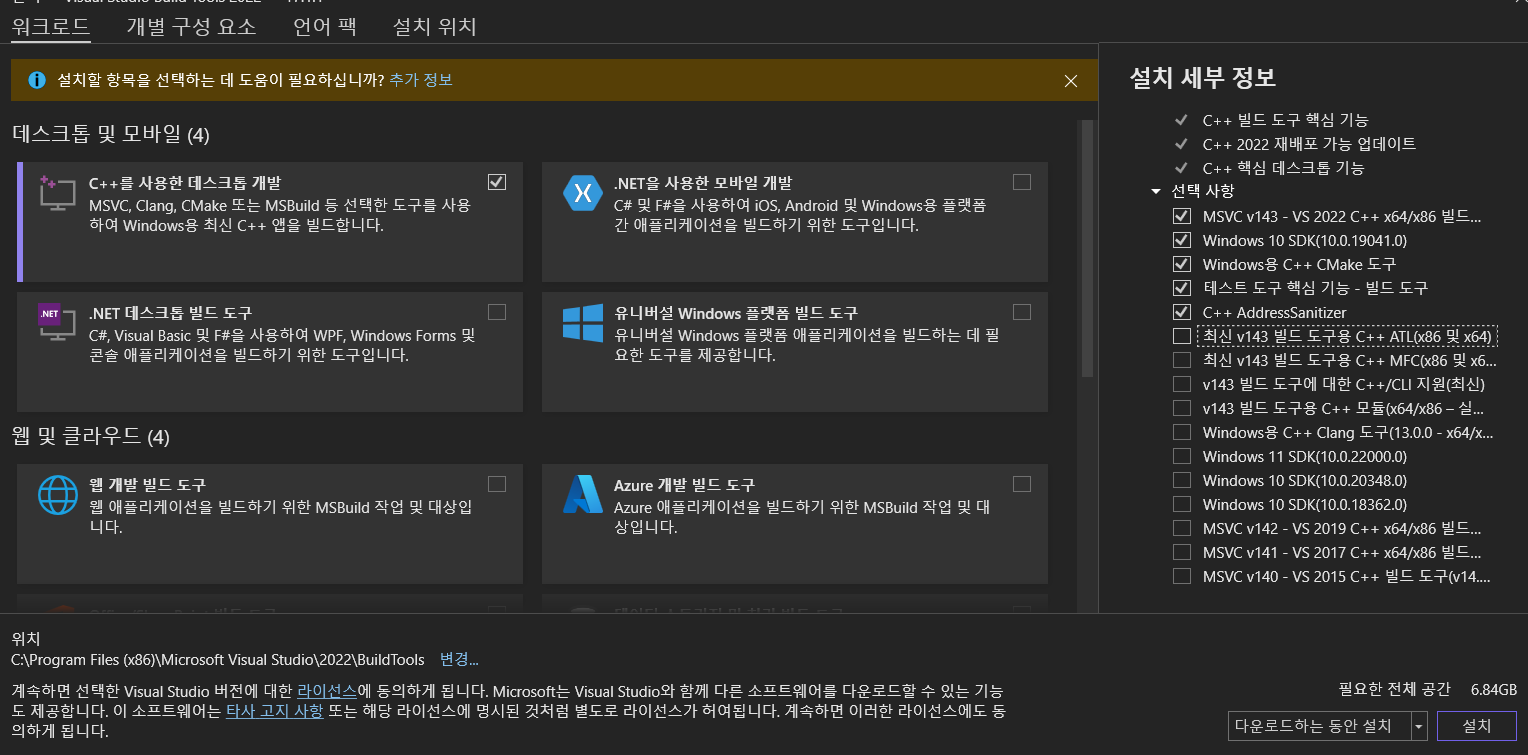Check MSVC v142 - VS 2019 C++ build tools

coord(1182,528)
